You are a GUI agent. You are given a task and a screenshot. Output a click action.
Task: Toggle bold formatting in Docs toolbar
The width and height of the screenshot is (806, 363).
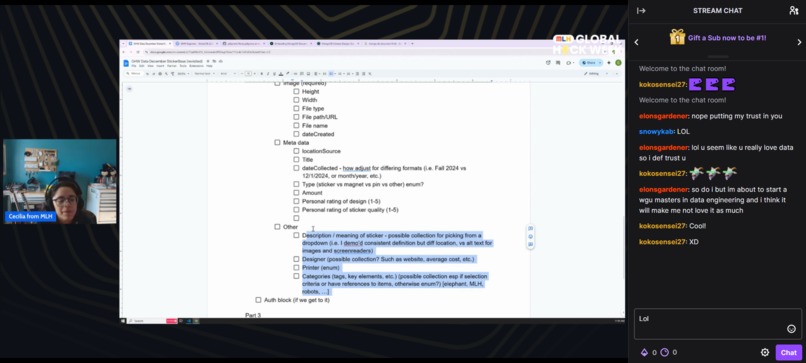tap(262, 74)
